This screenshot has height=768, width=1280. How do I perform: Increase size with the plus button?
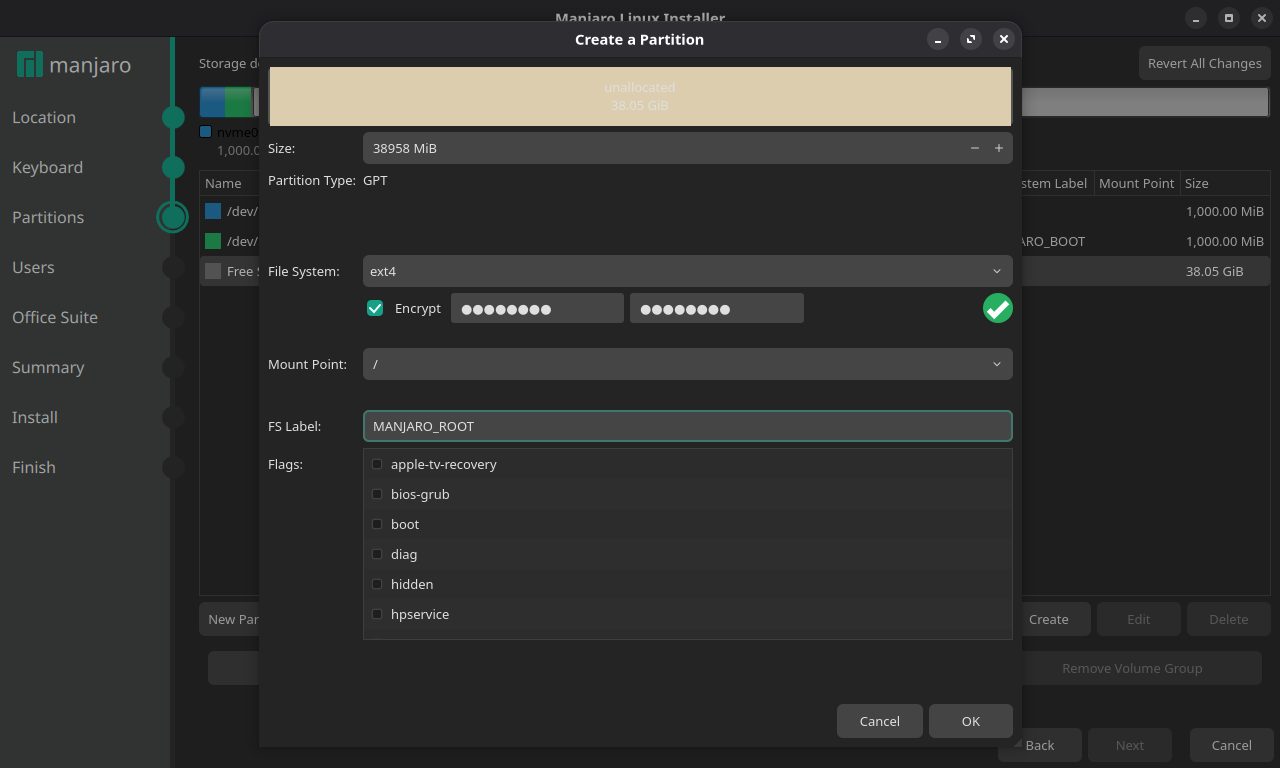pyautogui.click(x=998, y=148)
